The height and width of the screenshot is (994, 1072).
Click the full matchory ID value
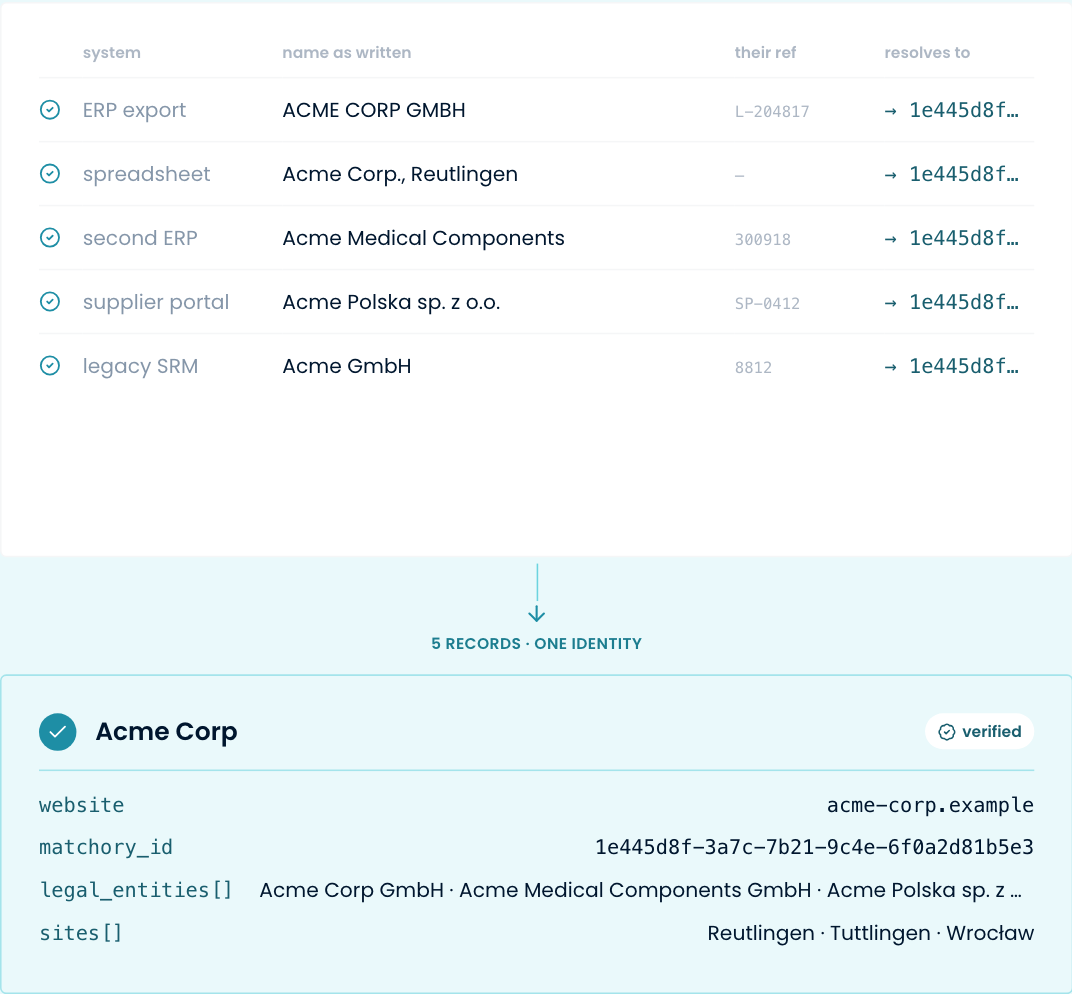pyautogui.click(x=814, y=848)
